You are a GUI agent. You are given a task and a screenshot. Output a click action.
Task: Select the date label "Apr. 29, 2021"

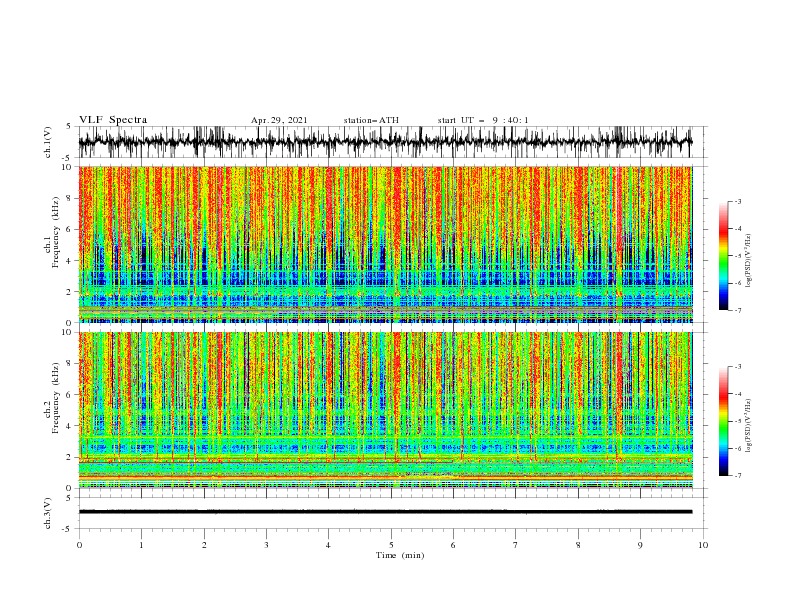coord(279,120)
